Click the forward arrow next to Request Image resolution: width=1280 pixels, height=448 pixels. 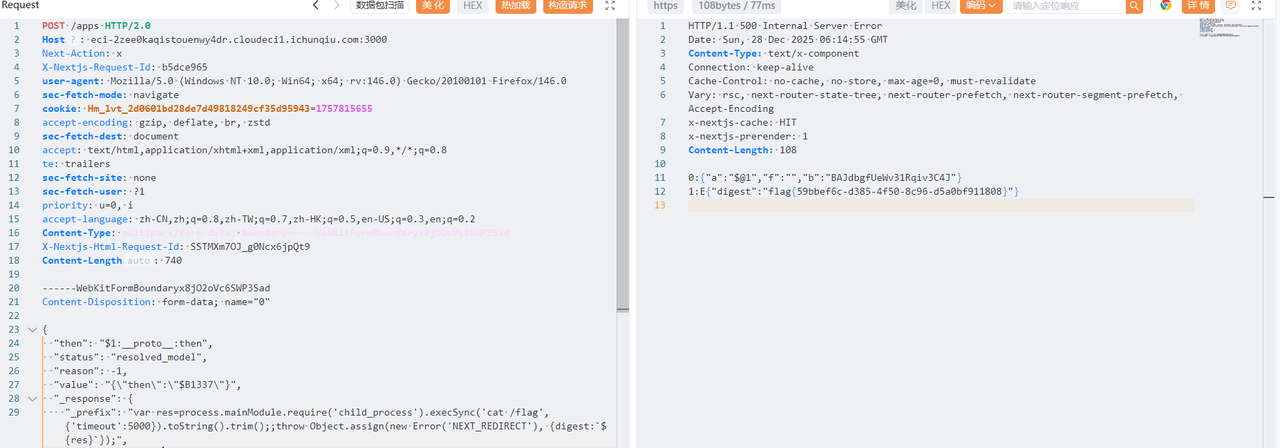tap(339, 6)
